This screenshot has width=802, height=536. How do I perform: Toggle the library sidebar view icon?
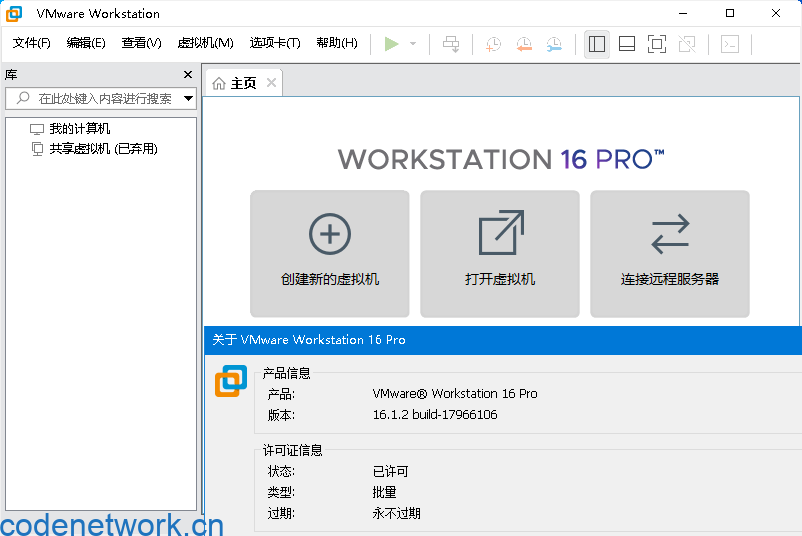pos(596,44)
